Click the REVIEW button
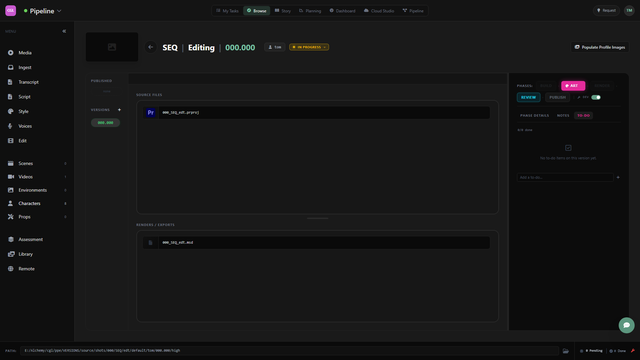 pos(529,98)
